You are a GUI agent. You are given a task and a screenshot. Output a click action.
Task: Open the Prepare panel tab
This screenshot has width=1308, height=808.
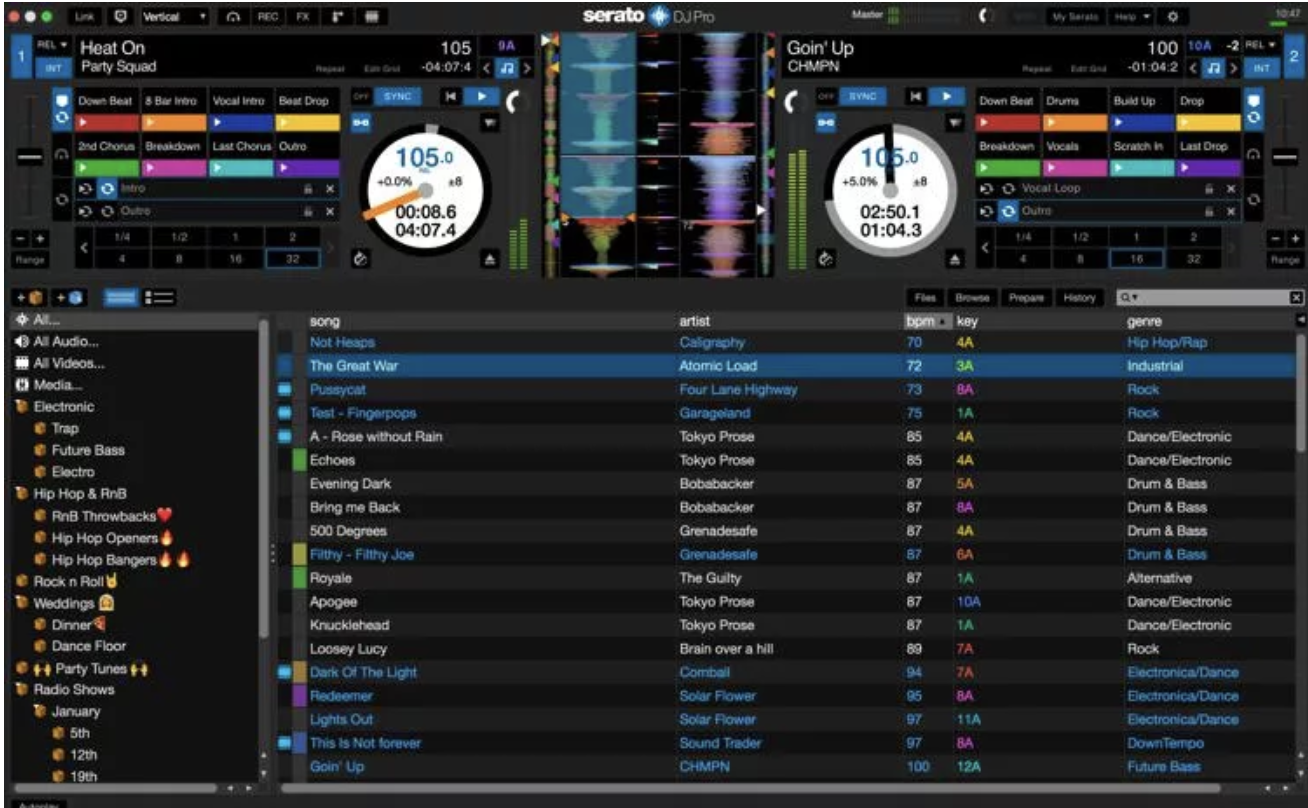[1026, 298]
